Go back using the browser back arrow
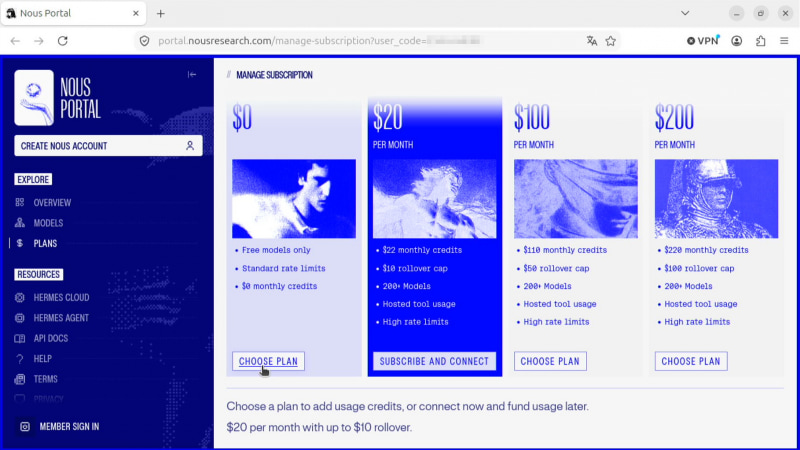The height and width of the screenshot is (450, 800). [x=15, y=41]
